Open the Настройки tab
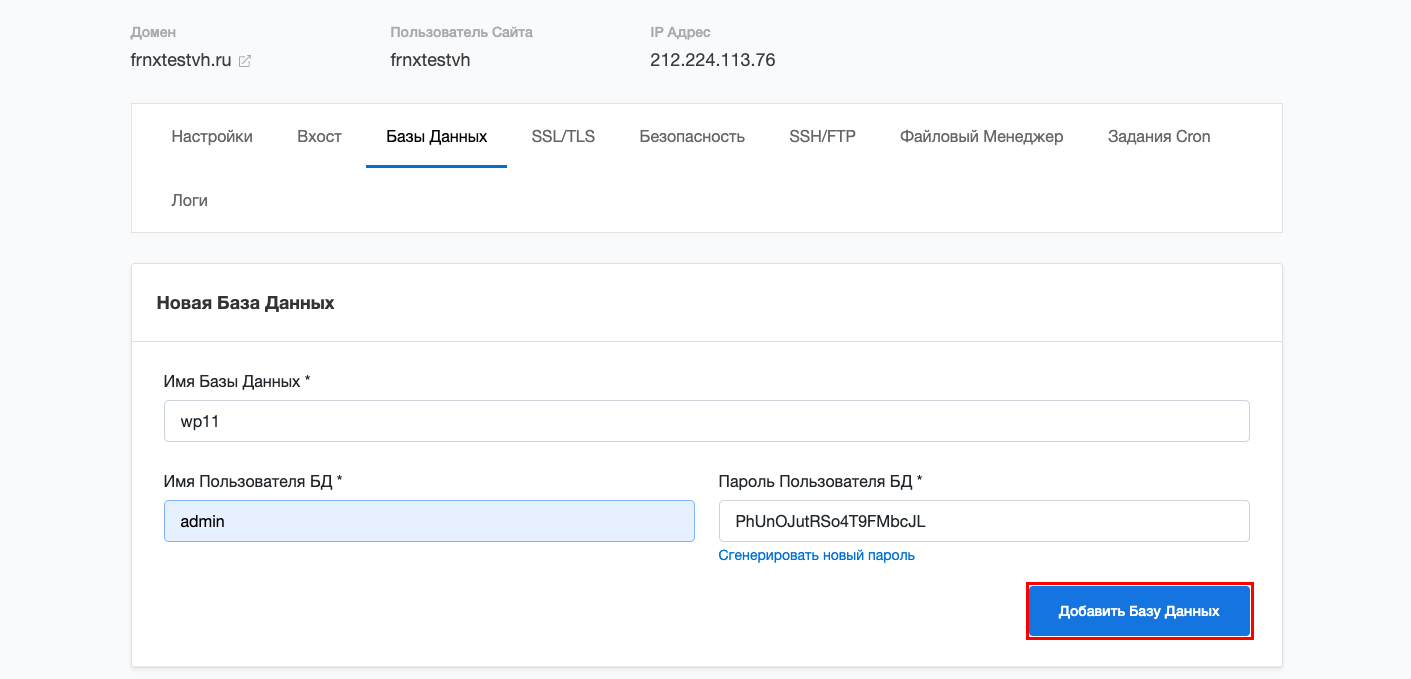 212,137
